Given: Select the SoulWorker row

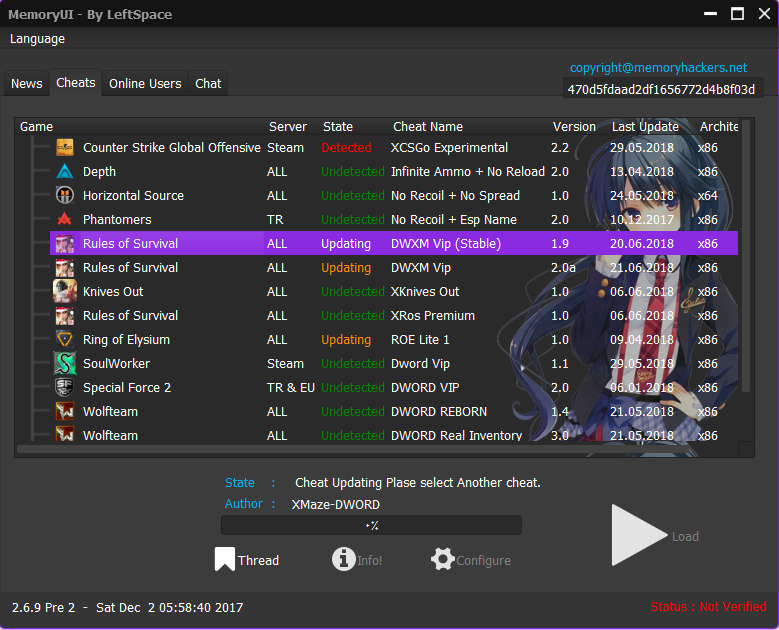Looking at the screenshot, I should coord(393,363).
